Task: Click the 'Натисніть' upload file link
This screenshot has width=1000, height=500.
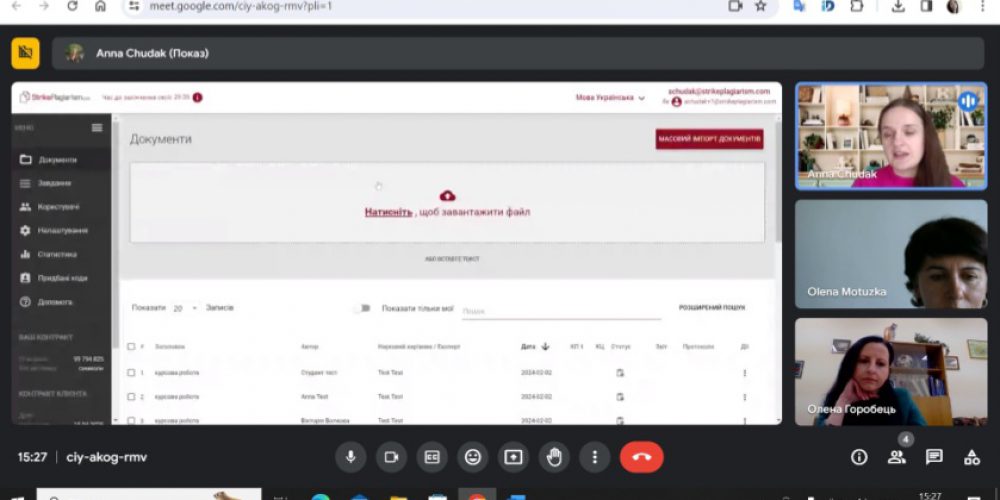Action: click(x=388, y=212)
